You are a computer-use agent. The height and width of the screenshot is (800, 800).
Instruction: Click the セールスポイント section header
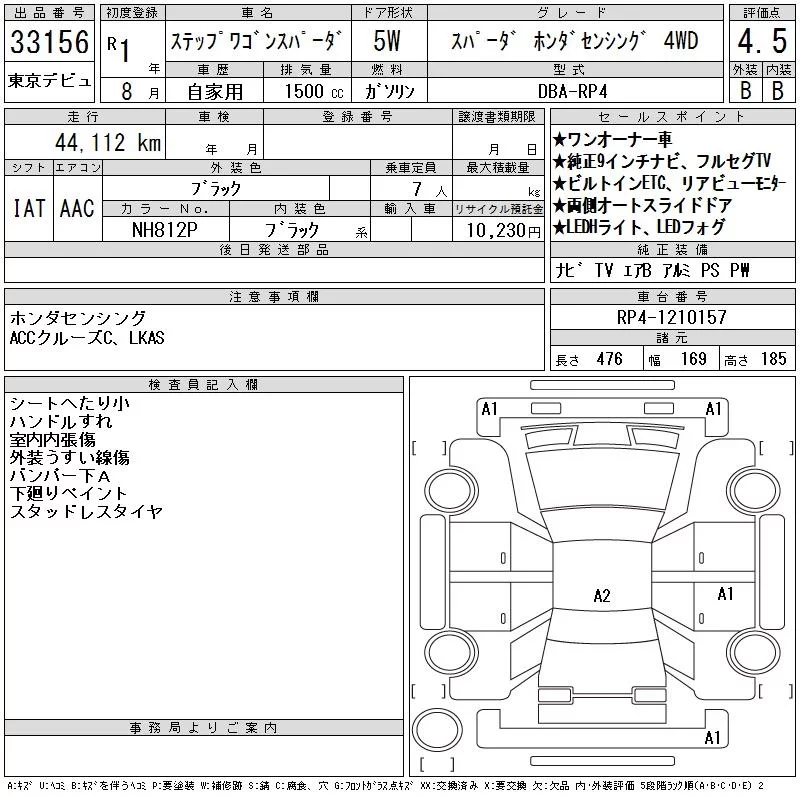tap(672, 116)
